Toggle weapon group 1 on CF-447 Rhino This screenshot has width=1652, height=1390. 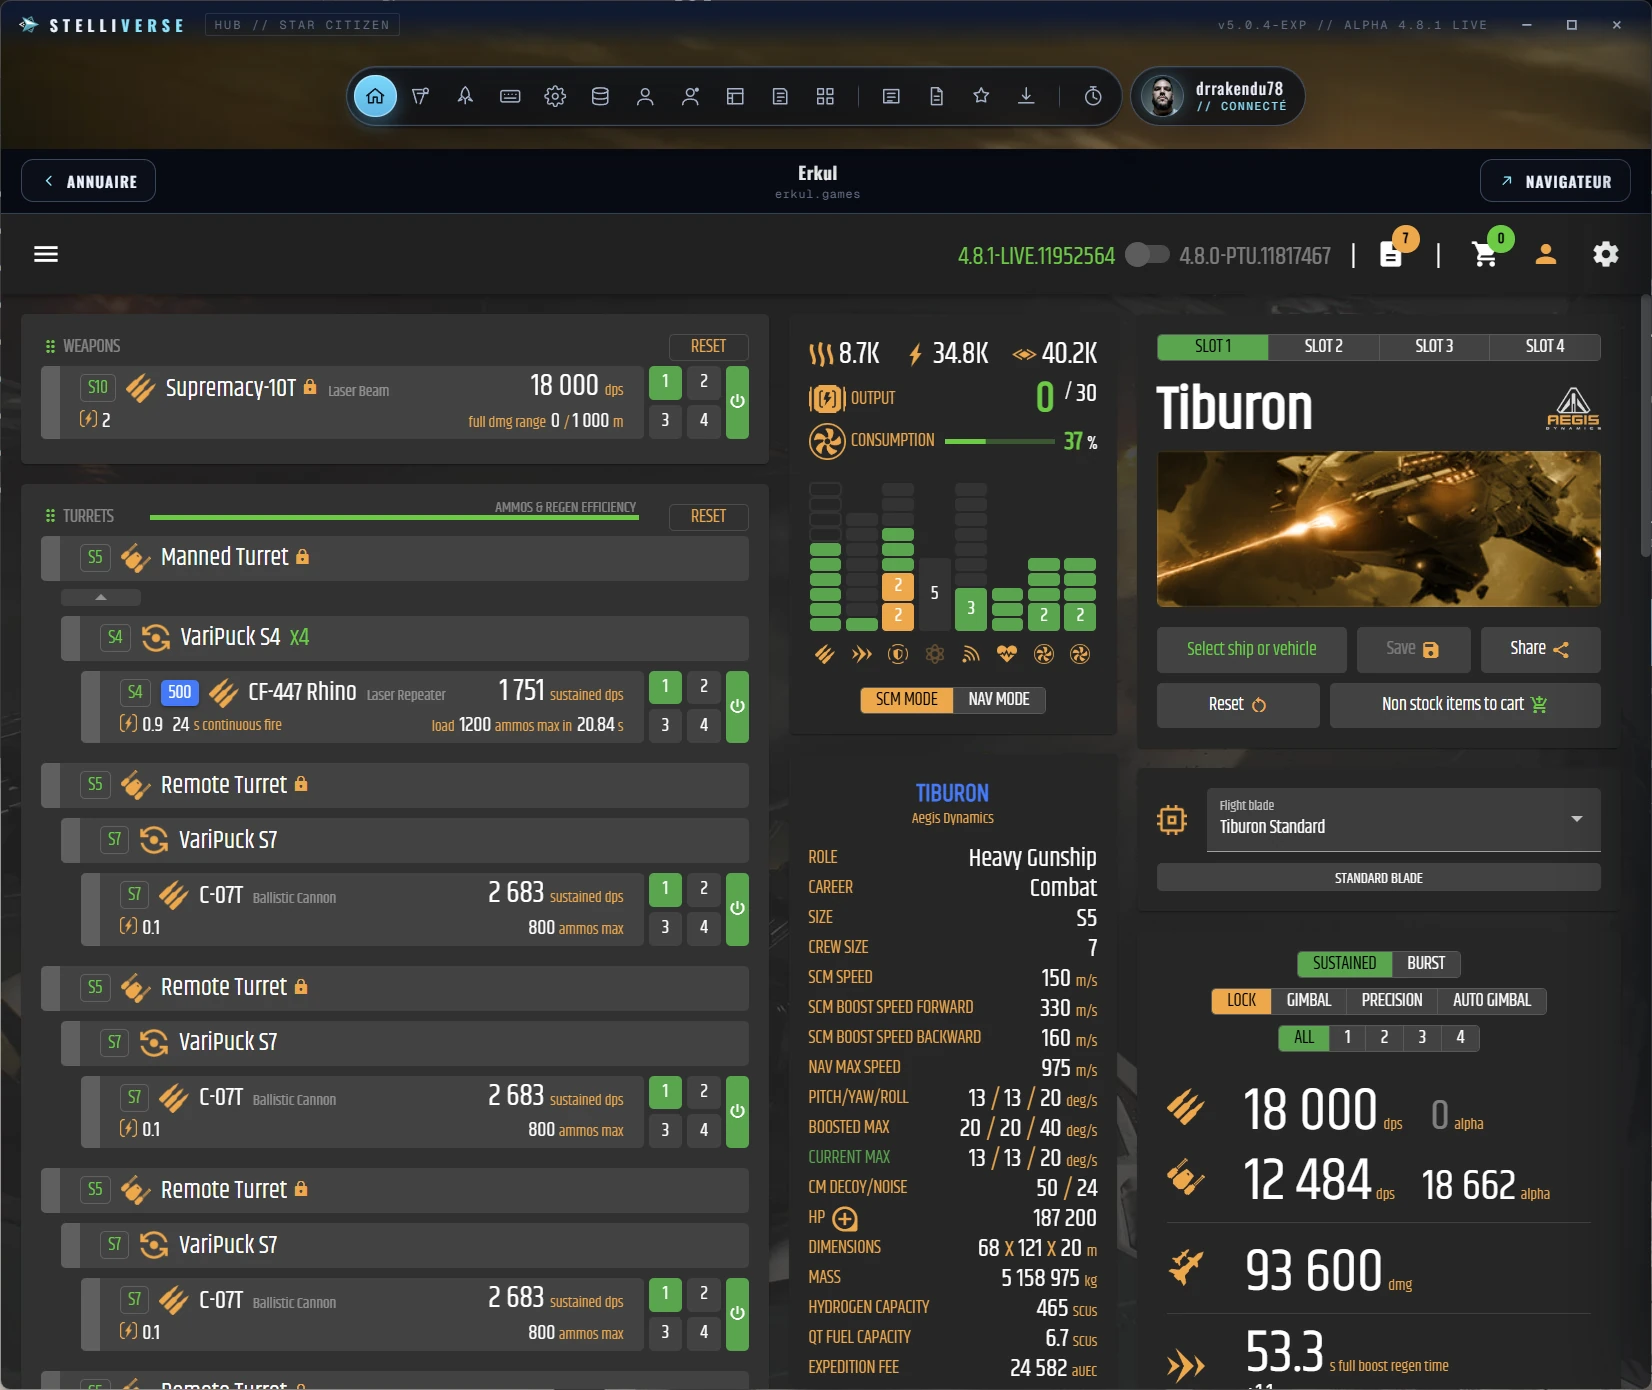665,686
